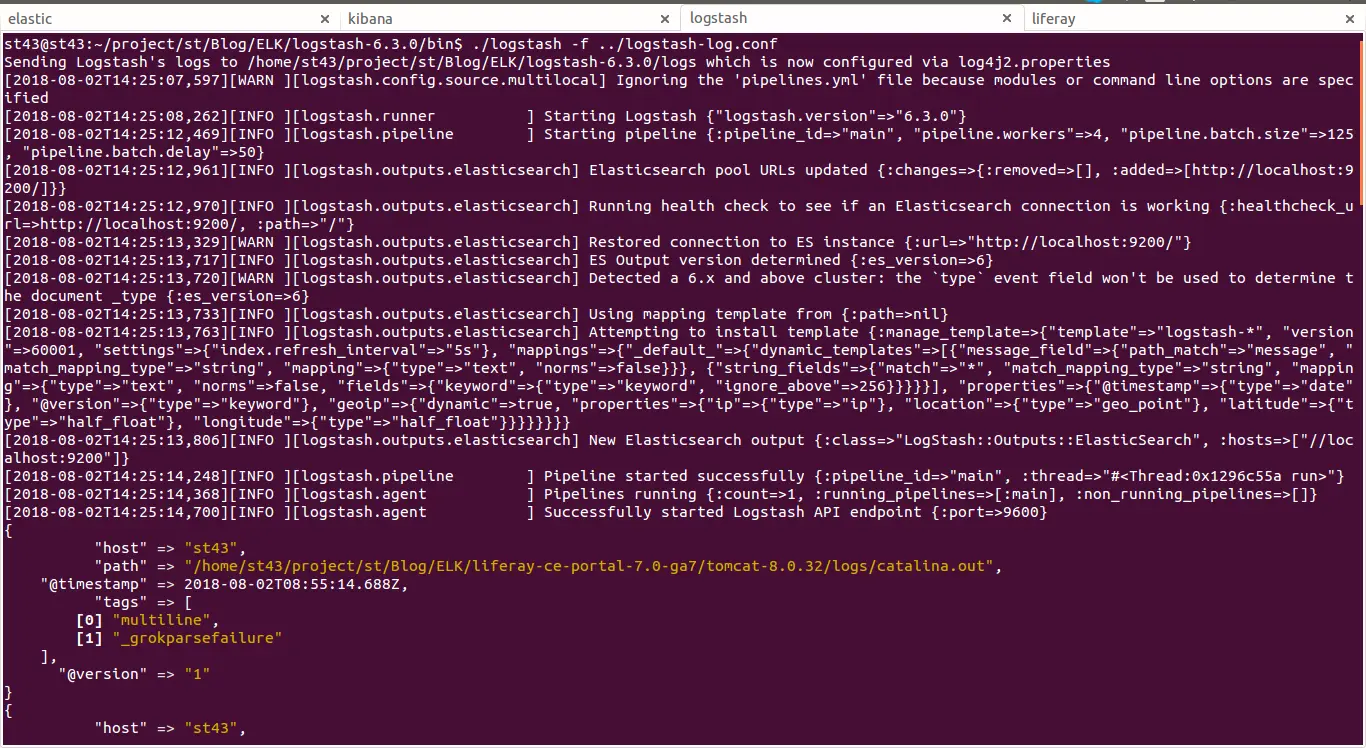
Task: Click 'Attempting to install template' log line
Action: pos(679,377)
